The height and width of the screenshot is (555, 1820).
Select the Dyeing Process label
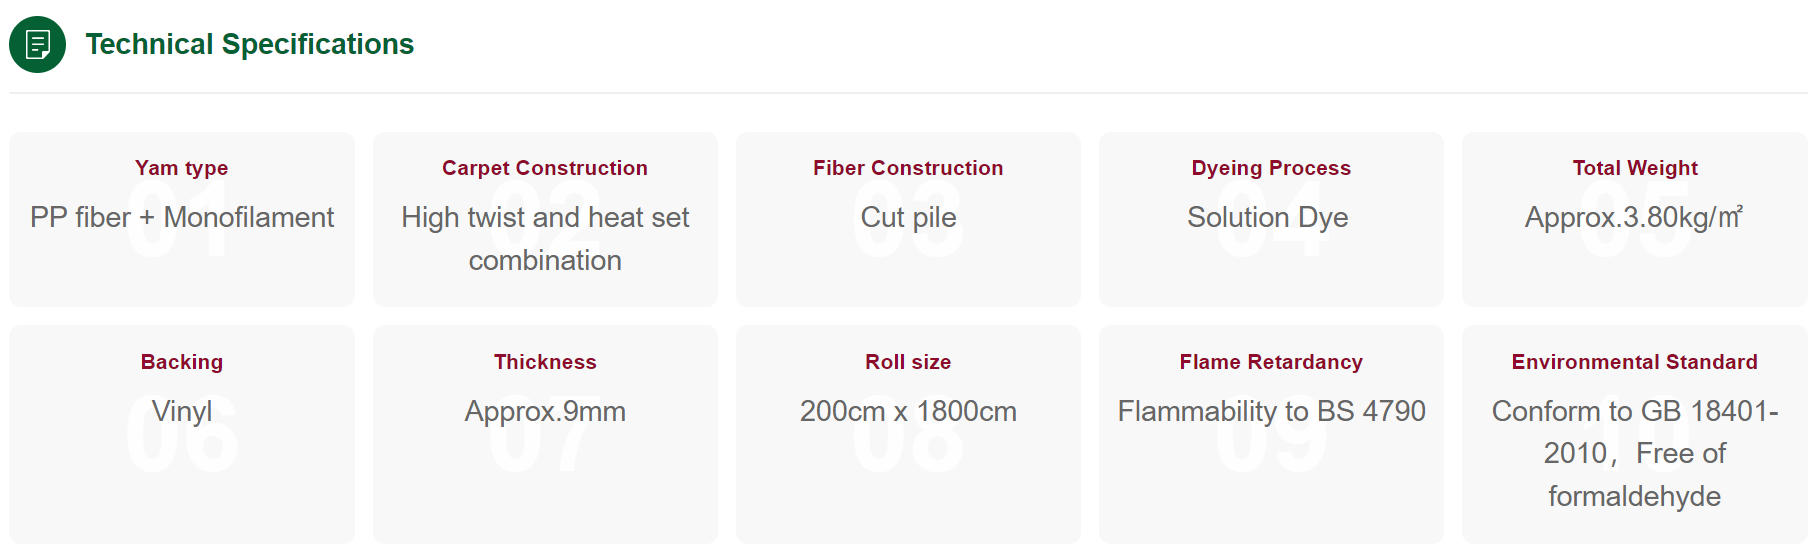pos(1271,168)
